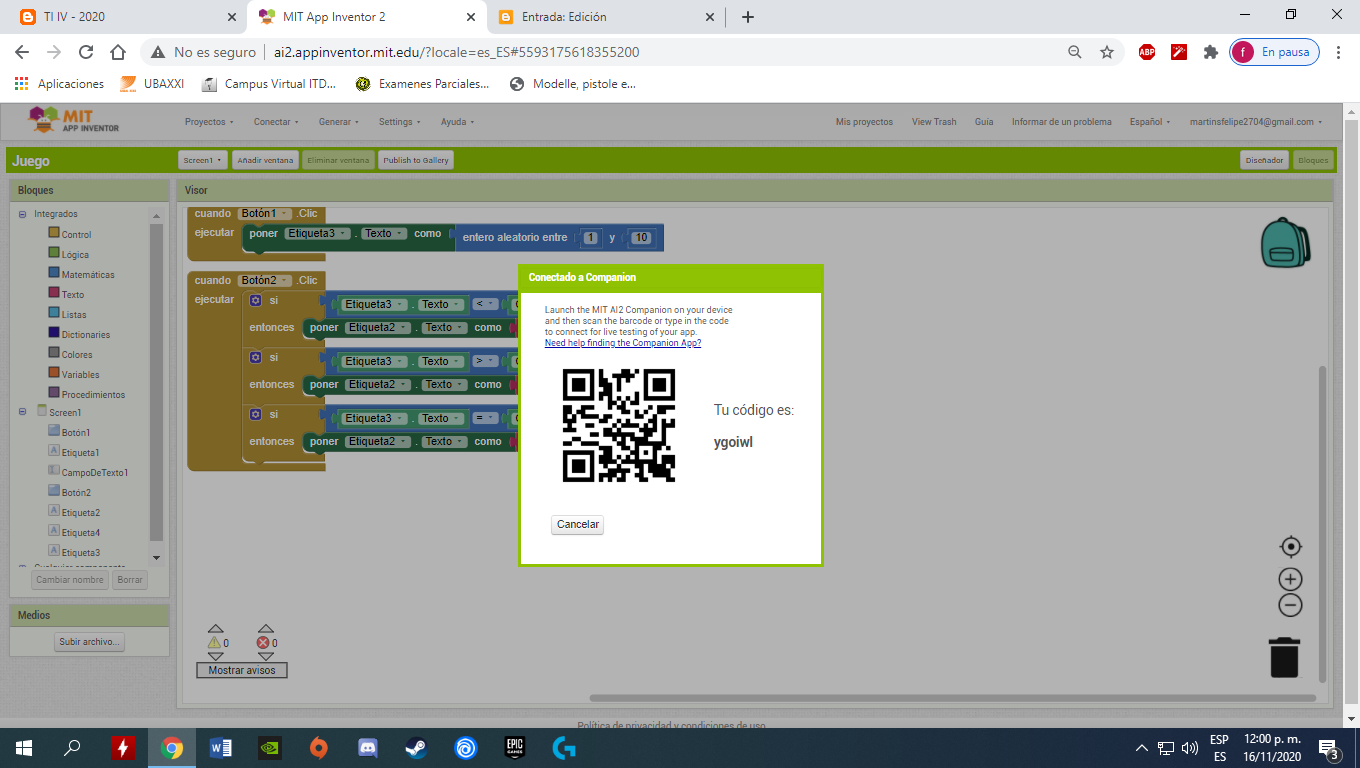Select the Dictionaries blocks category

[x=85, y=334]
